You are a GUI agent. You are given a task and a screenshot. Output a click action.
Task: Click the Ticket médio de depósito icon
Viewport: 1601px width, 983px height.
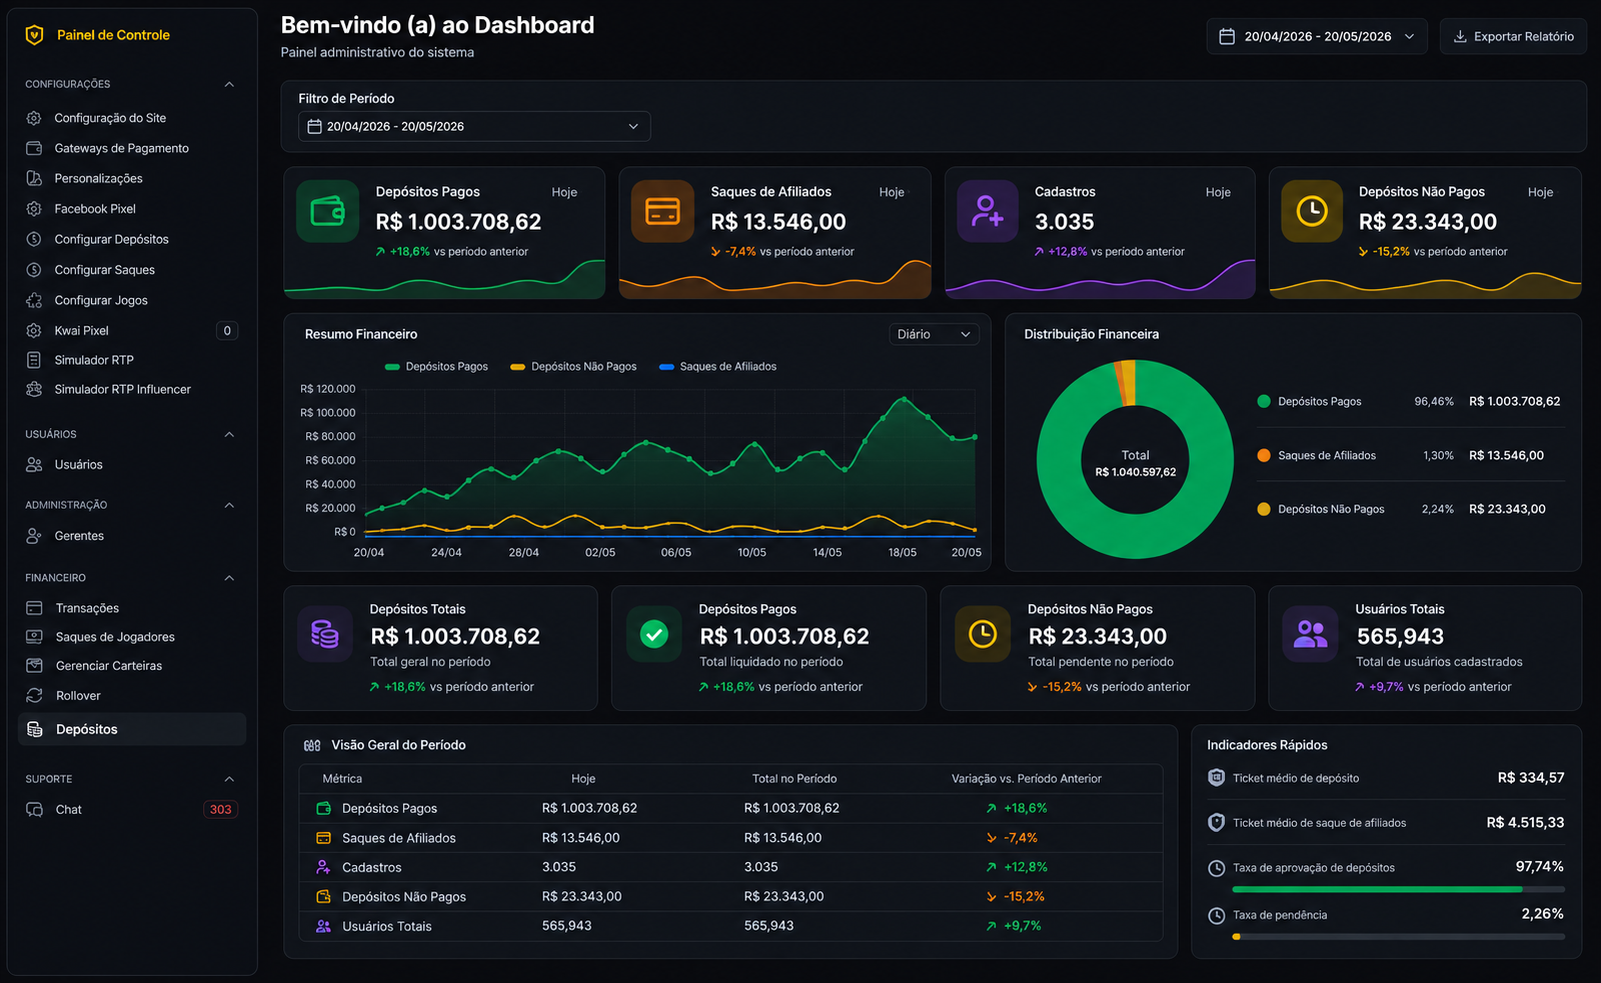point(1216,778)
